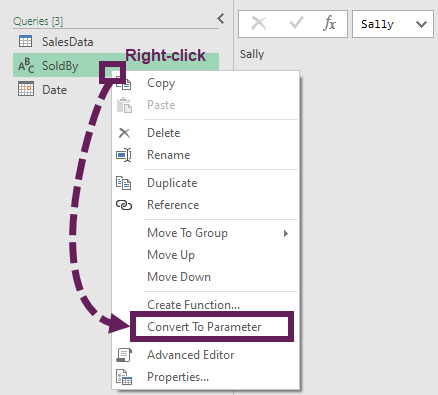Click the ABC text type icon beside SoldBy
438x395 pixels.
click(x=26, y=65)
